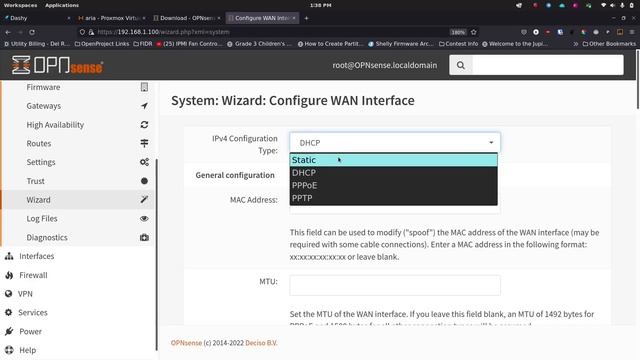This screenshot has height=360, width=640.
Task: Click the Gateways arrow icon
Action: tap(144, 106)
